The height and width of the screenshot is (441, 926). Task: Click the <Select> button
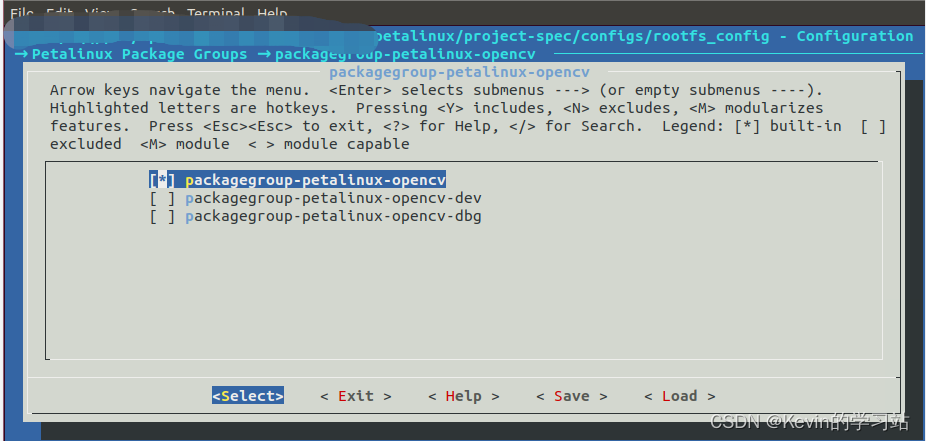pyautogui.click(x=248, y=396)
